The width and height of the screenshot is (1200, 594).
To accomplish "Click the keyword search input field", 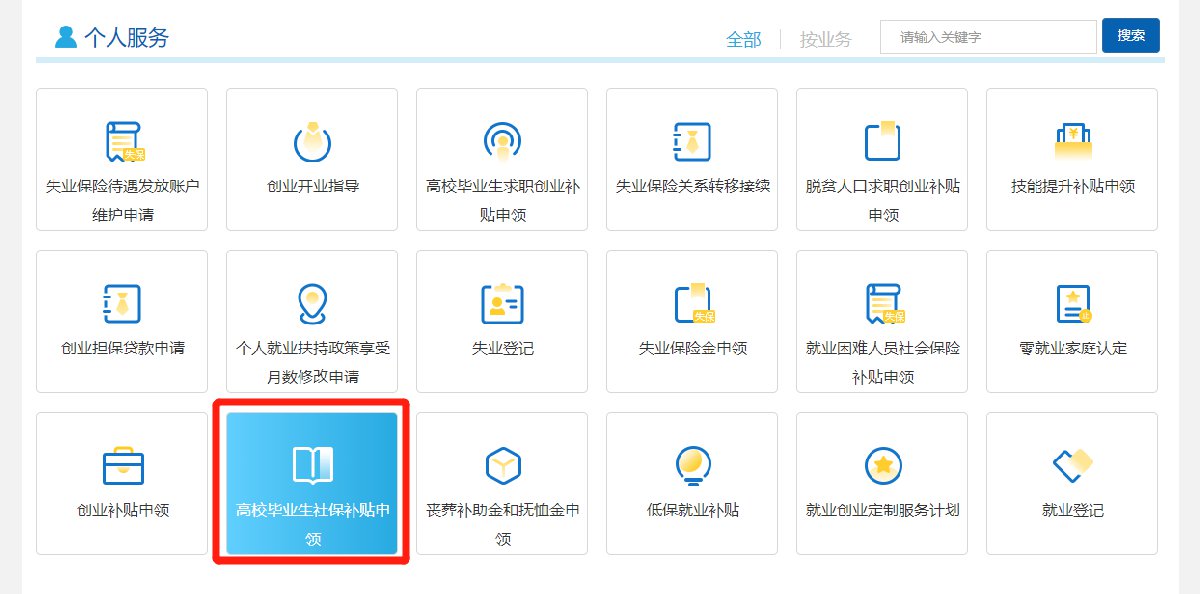I will point(988,37).
